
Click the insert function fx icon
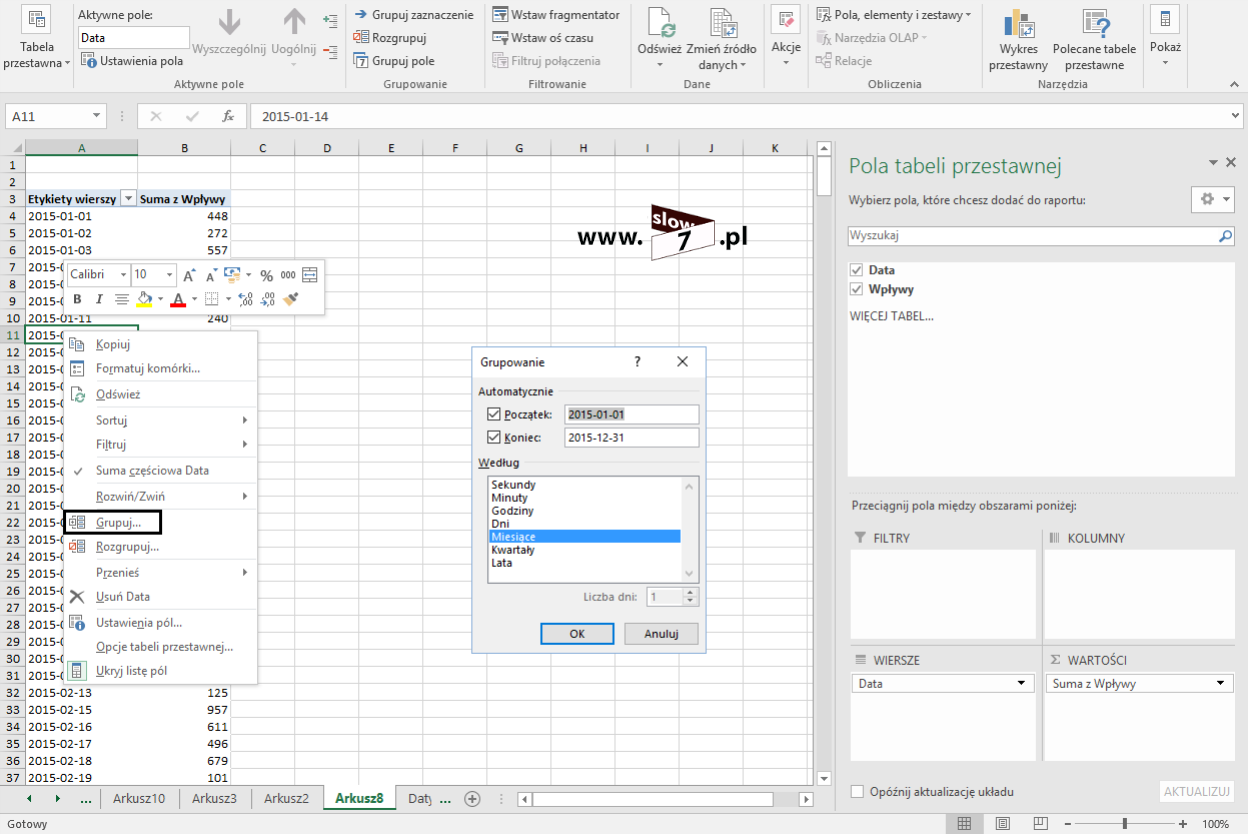(228, 116)
